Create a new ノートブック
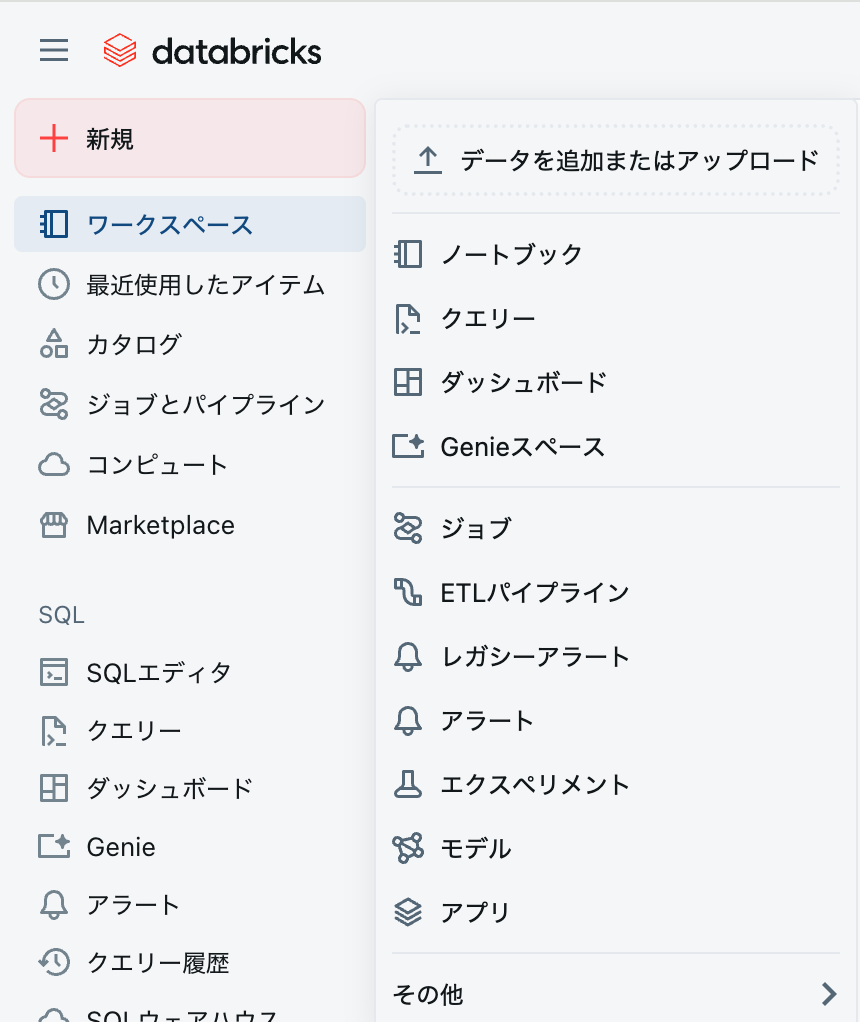 (510, 254)
